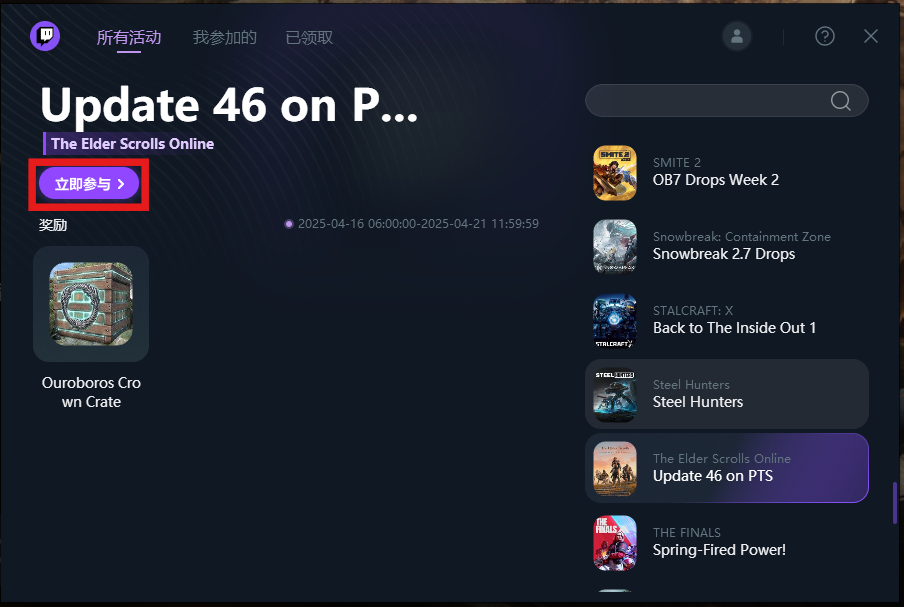Click the 奖励 section label
This screenshot has width=904, height=607.
[53, 225]
